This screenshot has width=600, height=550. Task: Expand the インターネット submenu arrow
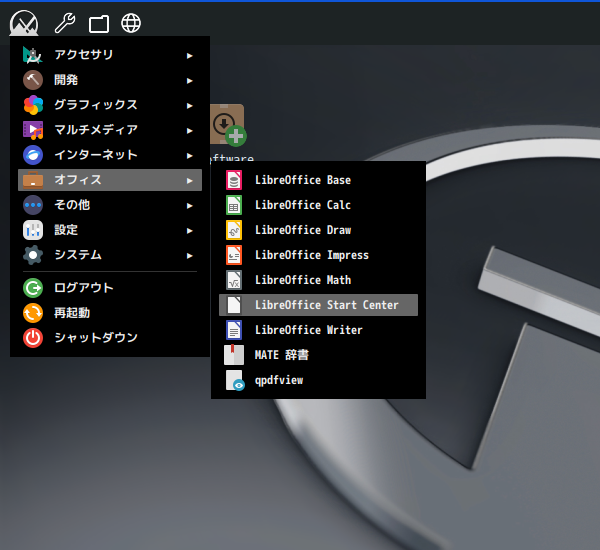(x=189, y=156)
